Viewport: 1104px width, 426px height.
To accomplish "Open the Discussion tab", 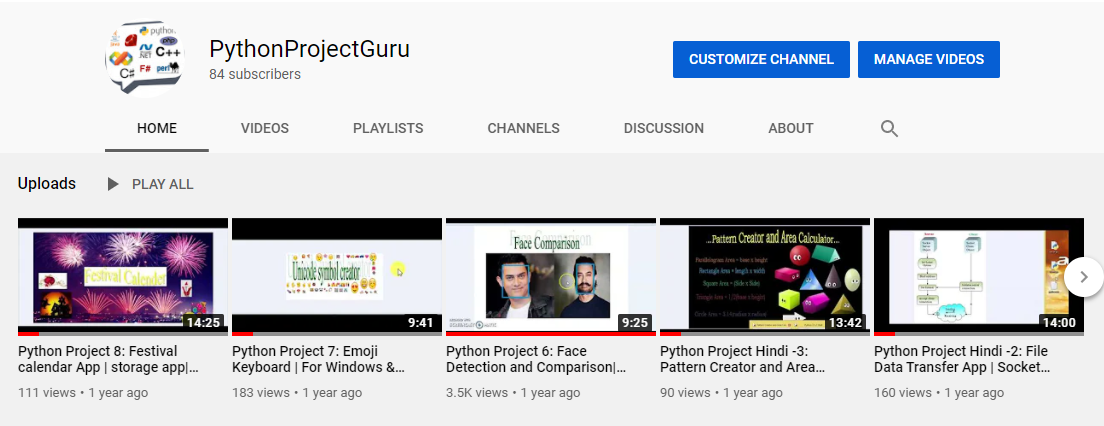I will 663,128.
